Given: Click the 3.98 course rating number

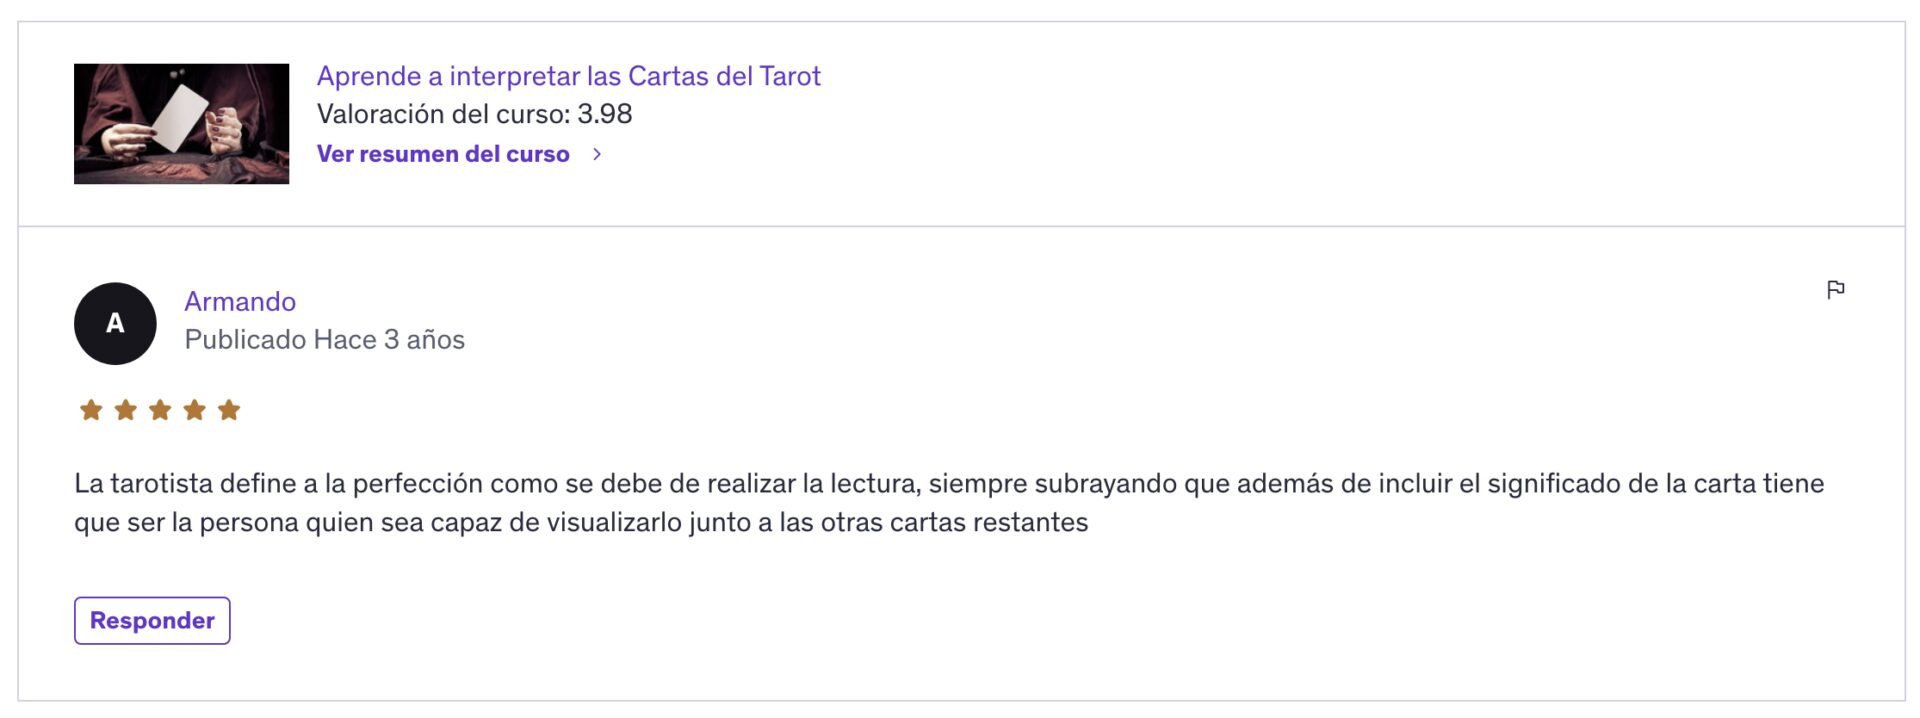Looking at the screenshot, I should [605, 114].
